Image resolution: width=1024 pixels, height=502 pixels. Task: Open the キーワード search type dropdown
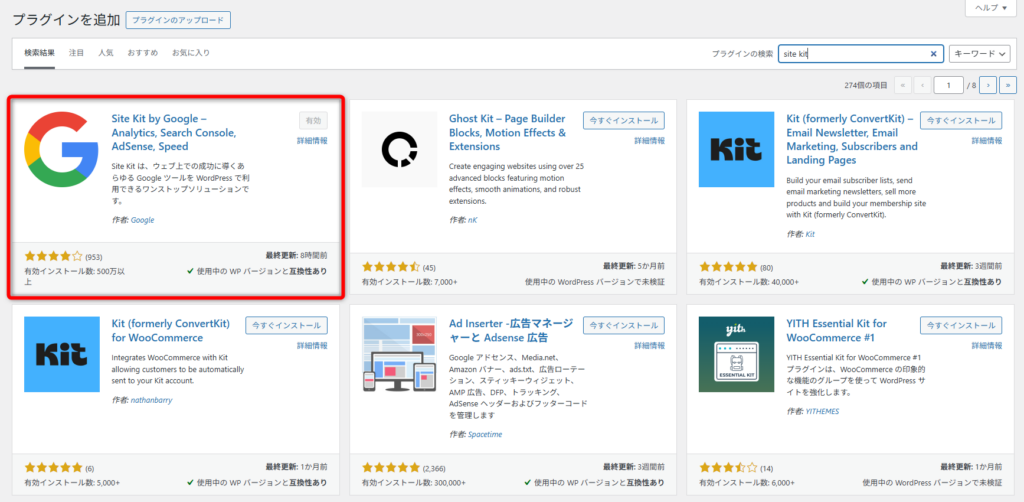[x=980, y=54]
